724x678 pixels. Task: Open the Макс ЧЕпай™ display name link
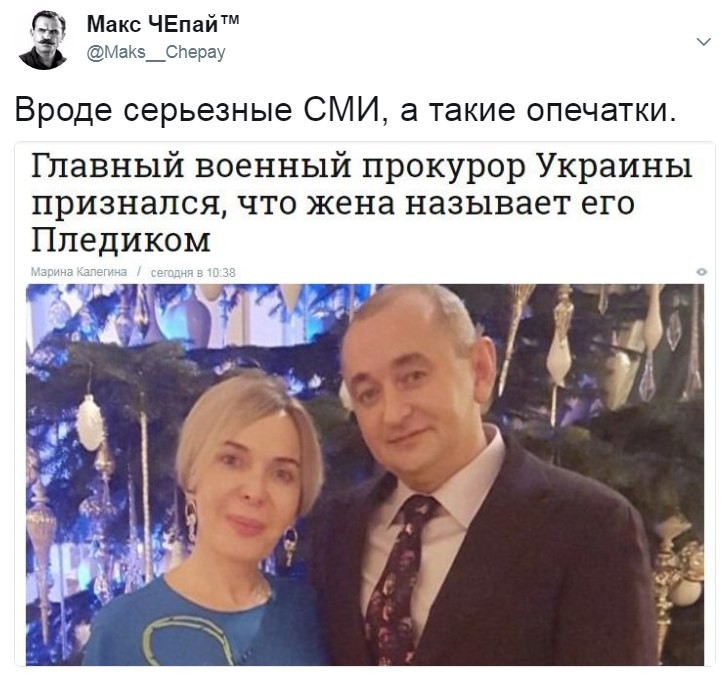(163, 24)
